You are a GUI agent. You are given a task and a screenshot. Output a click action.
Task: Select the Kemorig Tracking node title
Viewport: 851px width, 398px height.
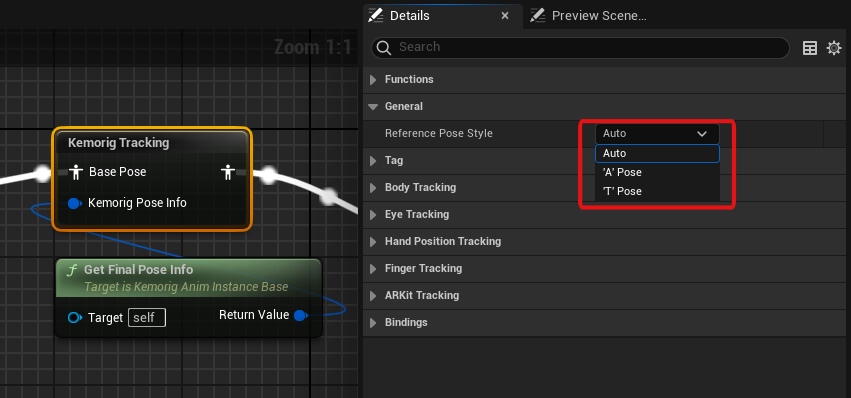tap(118, 143)
